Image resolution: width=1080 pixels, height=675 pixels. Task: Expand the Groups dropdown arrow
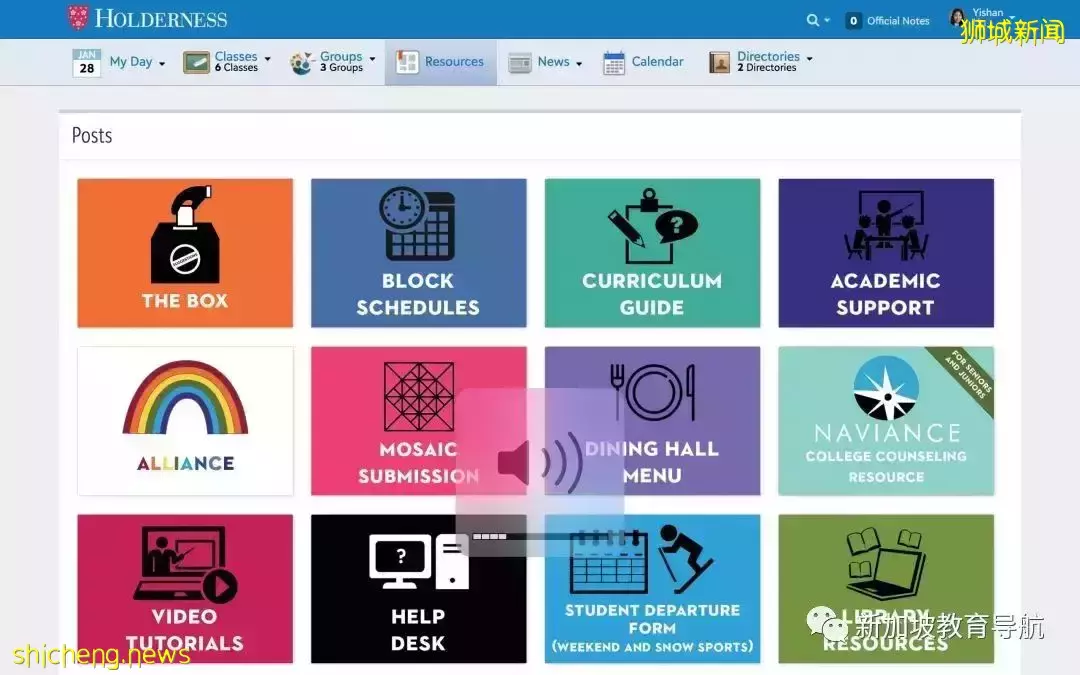point(373,59)
